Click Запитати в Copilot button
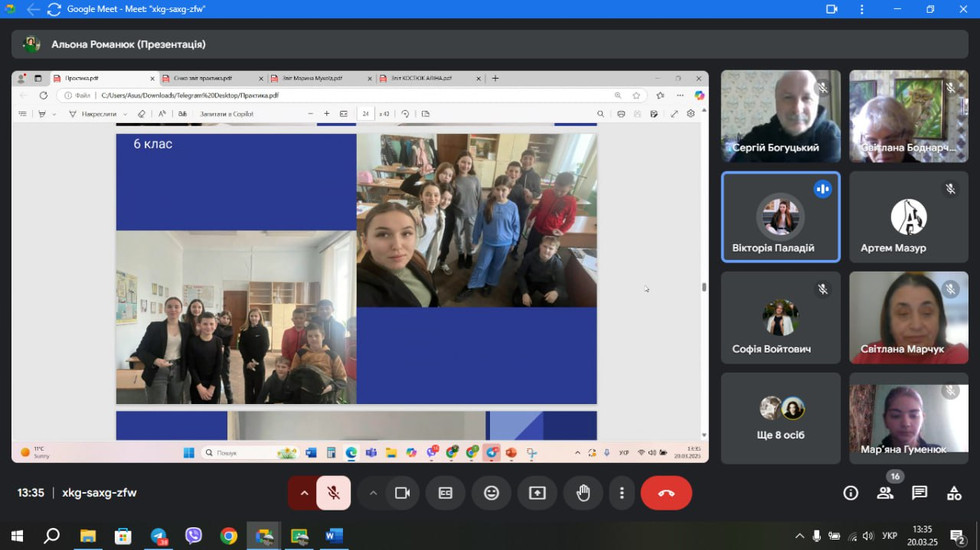This screenshot has width=980, height=550. pos(226,114)
